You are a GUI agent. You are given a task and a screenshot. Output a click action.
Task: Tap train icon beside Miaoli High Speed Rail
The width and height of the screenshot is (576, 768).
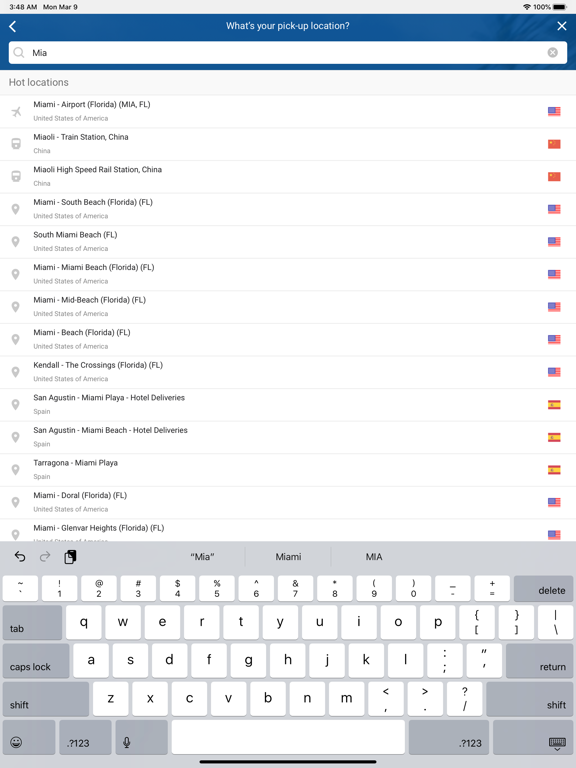[16, 176]
